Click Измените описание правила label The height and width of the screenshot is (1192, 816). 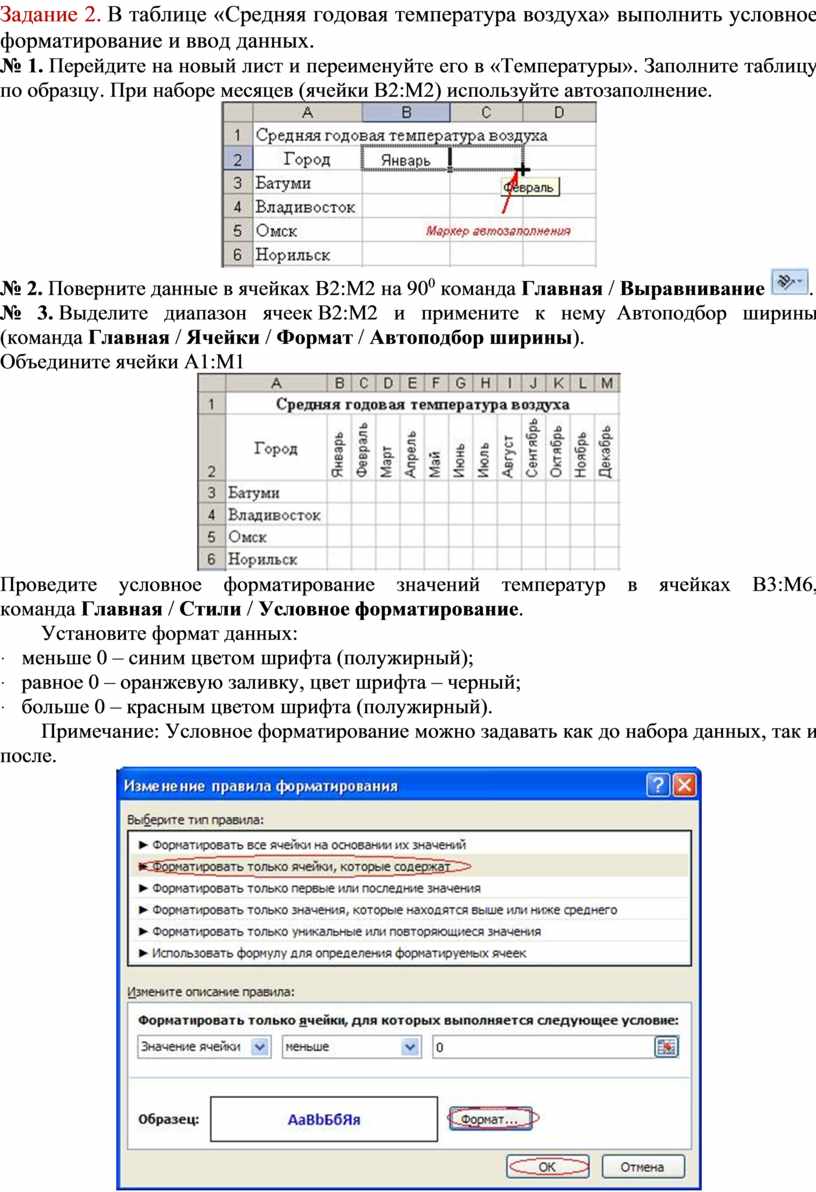210,992
